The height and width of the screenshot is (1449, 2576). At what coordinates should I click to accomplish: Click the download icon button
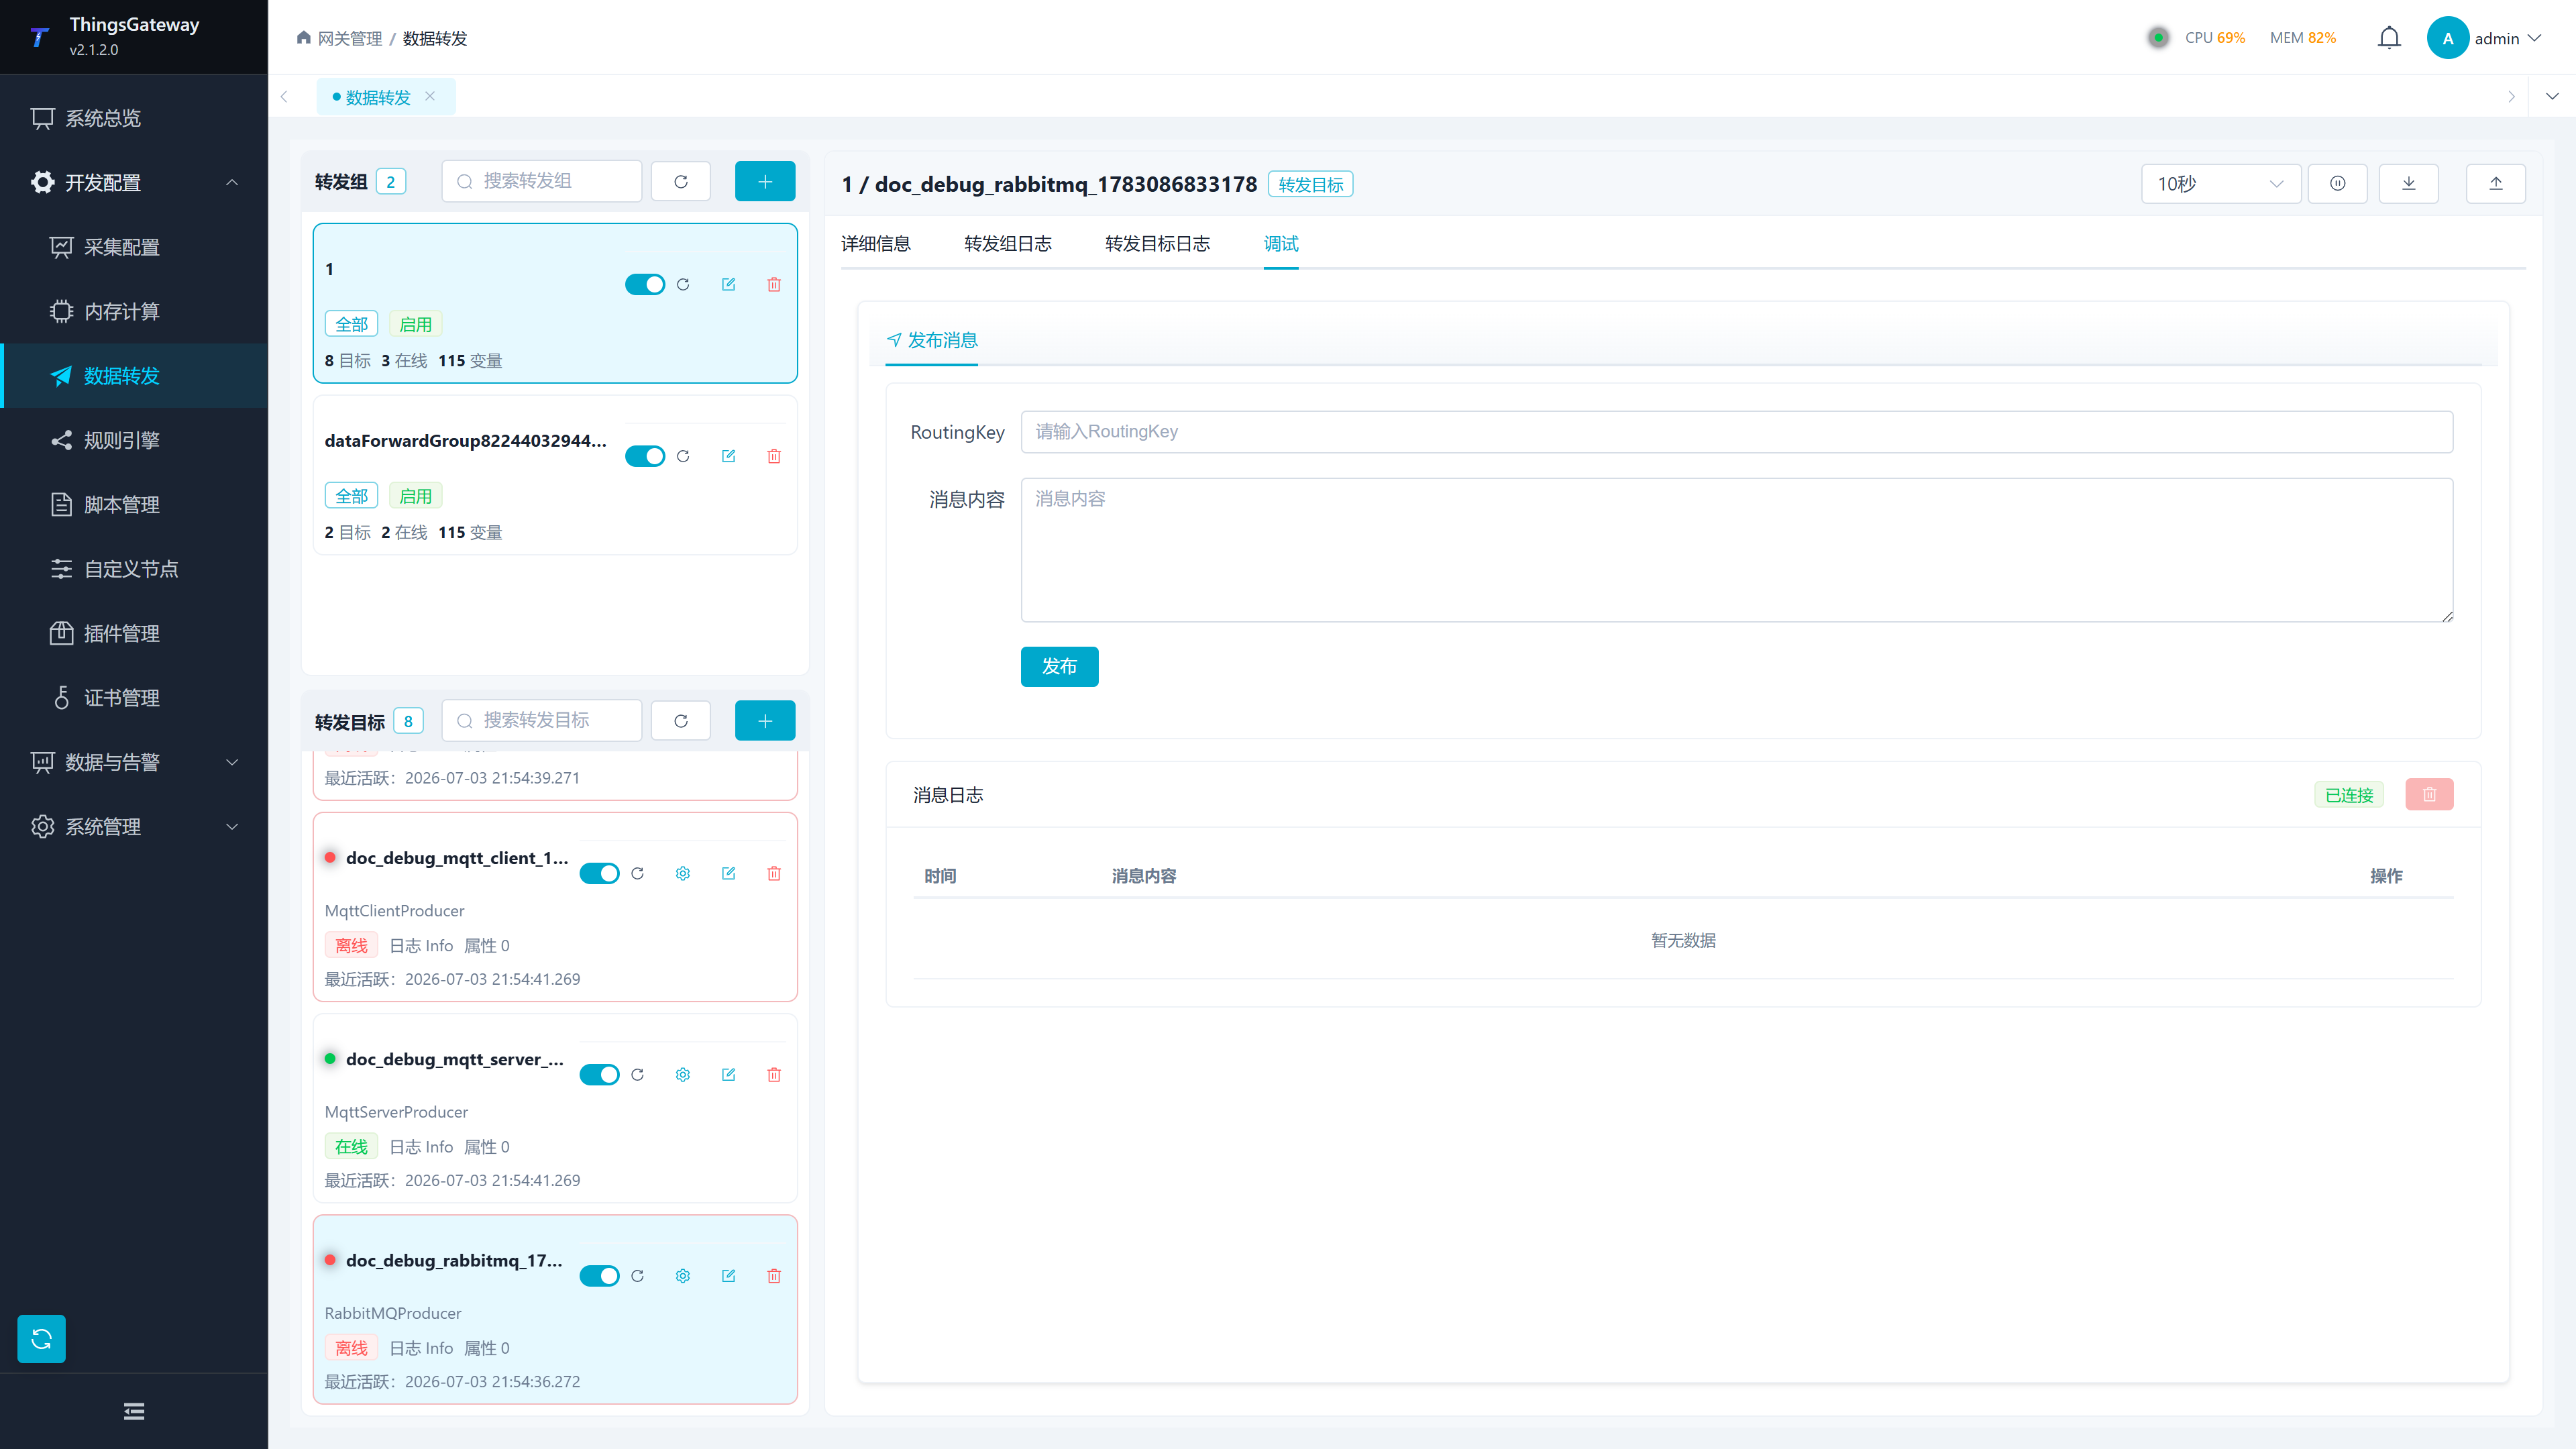(2409, 184)
